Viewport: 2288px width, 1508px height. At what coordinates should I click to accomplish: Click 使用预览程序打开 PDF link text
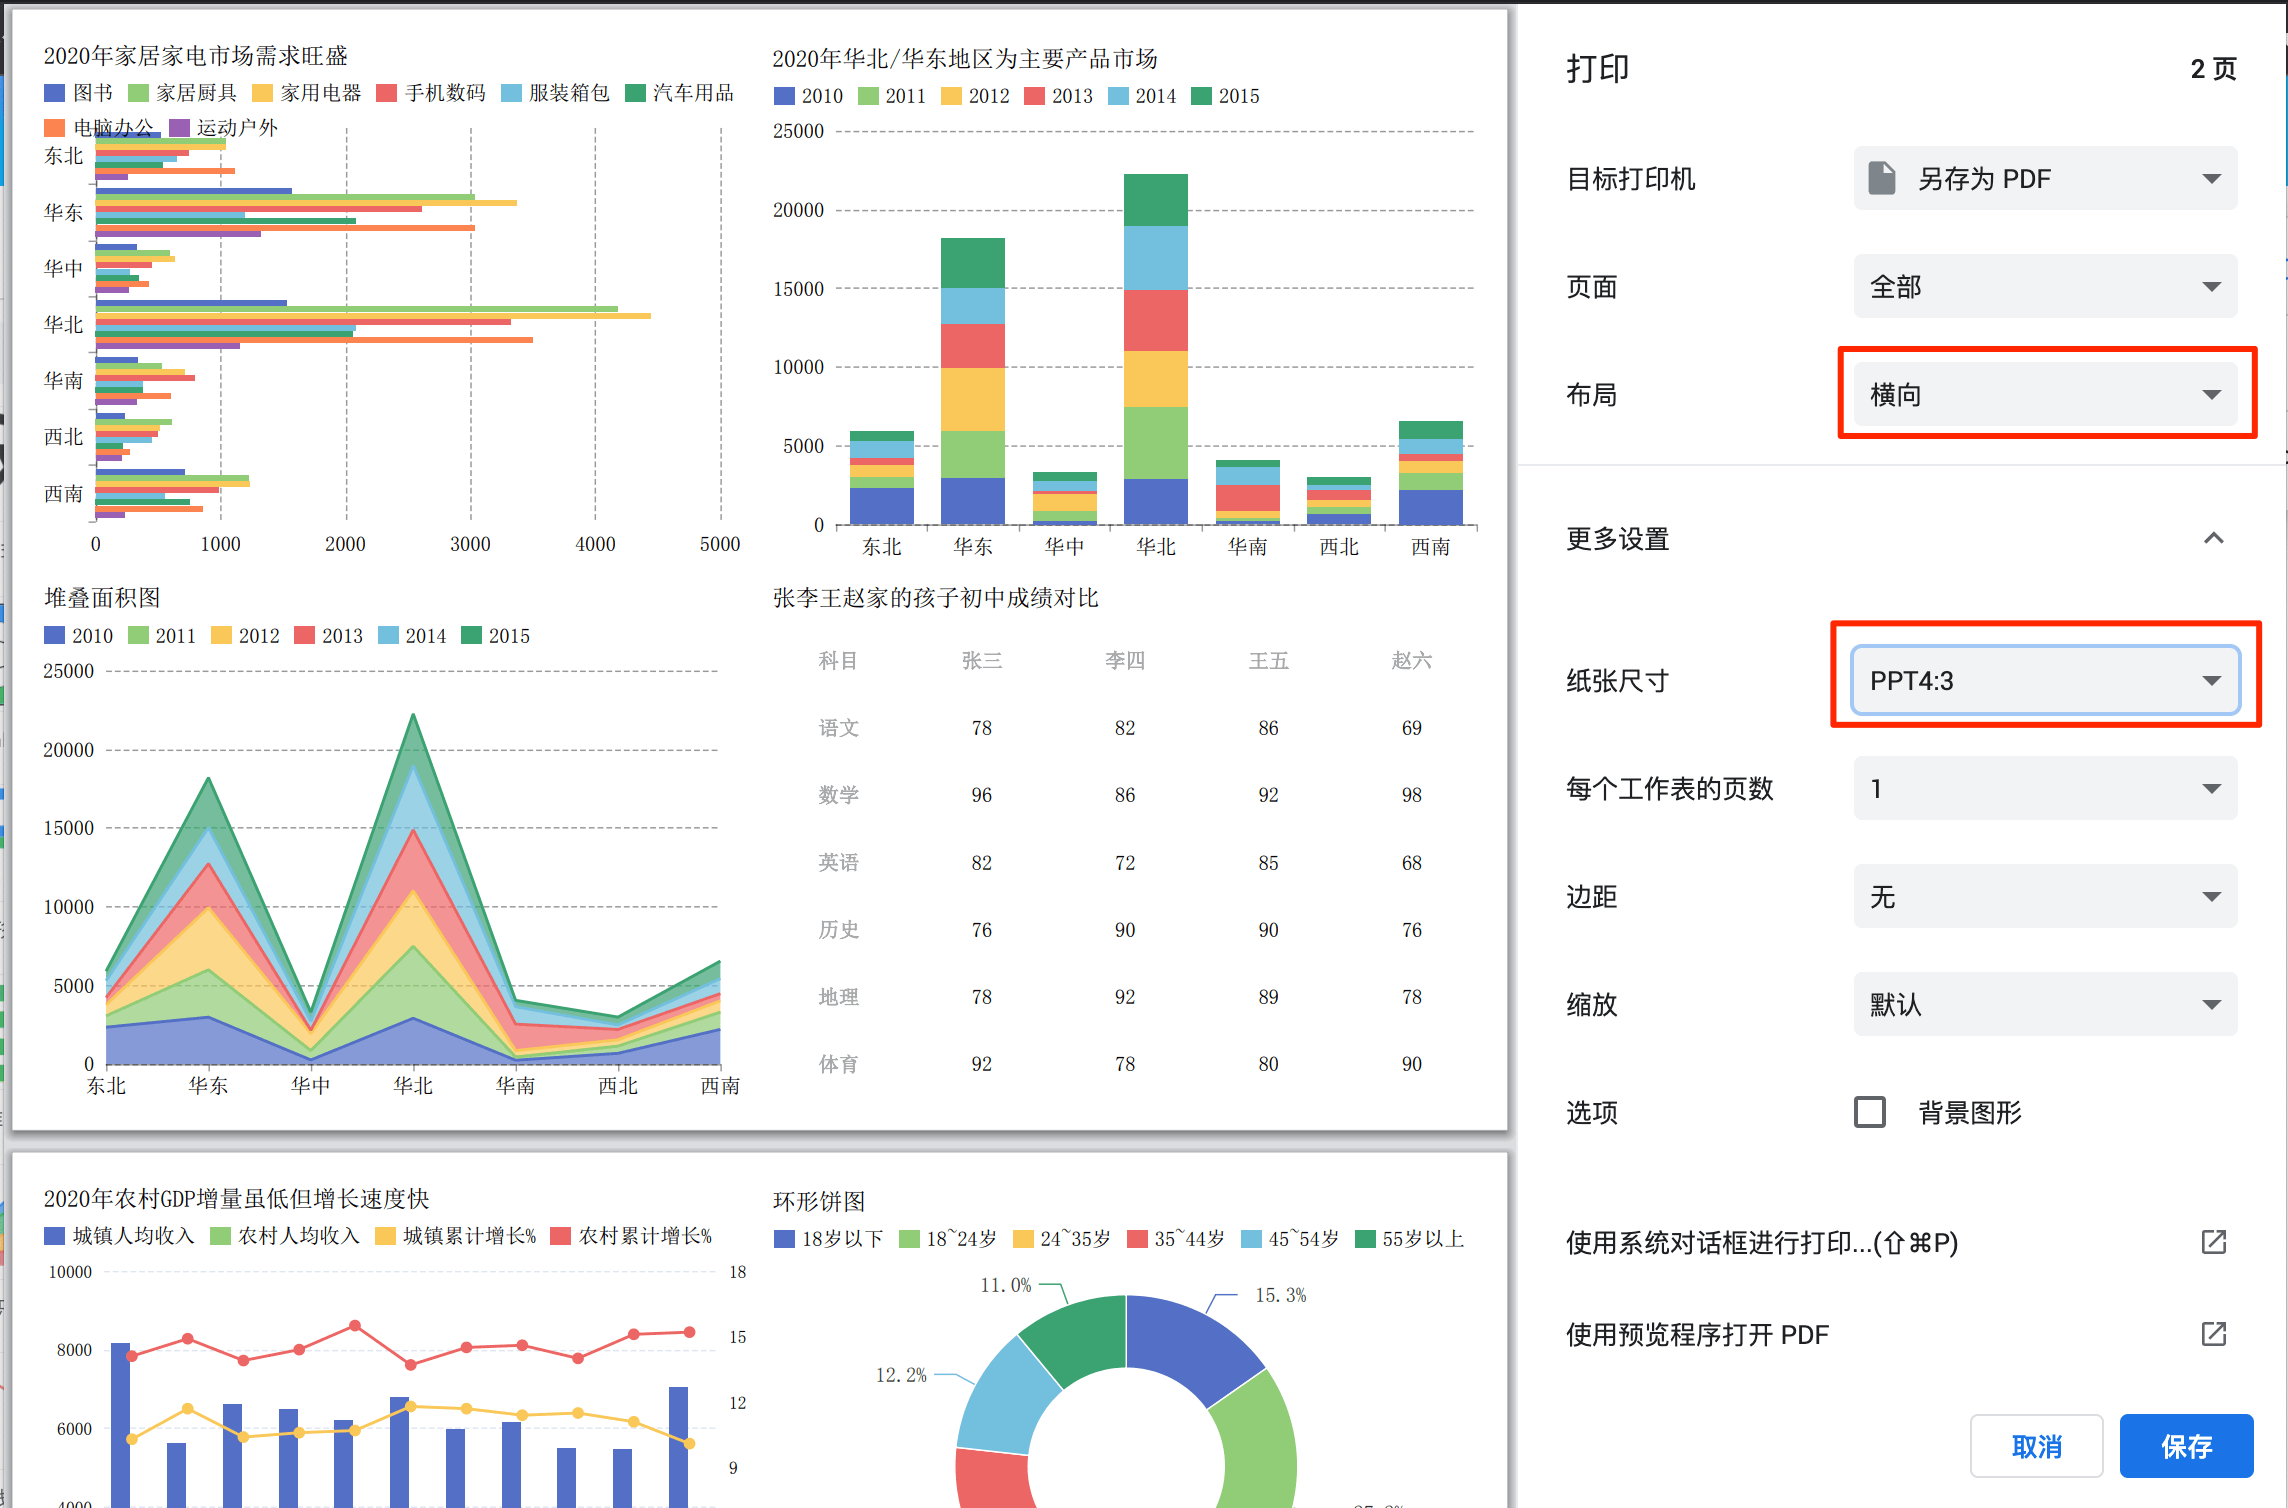click(x=1697, y=1334)
